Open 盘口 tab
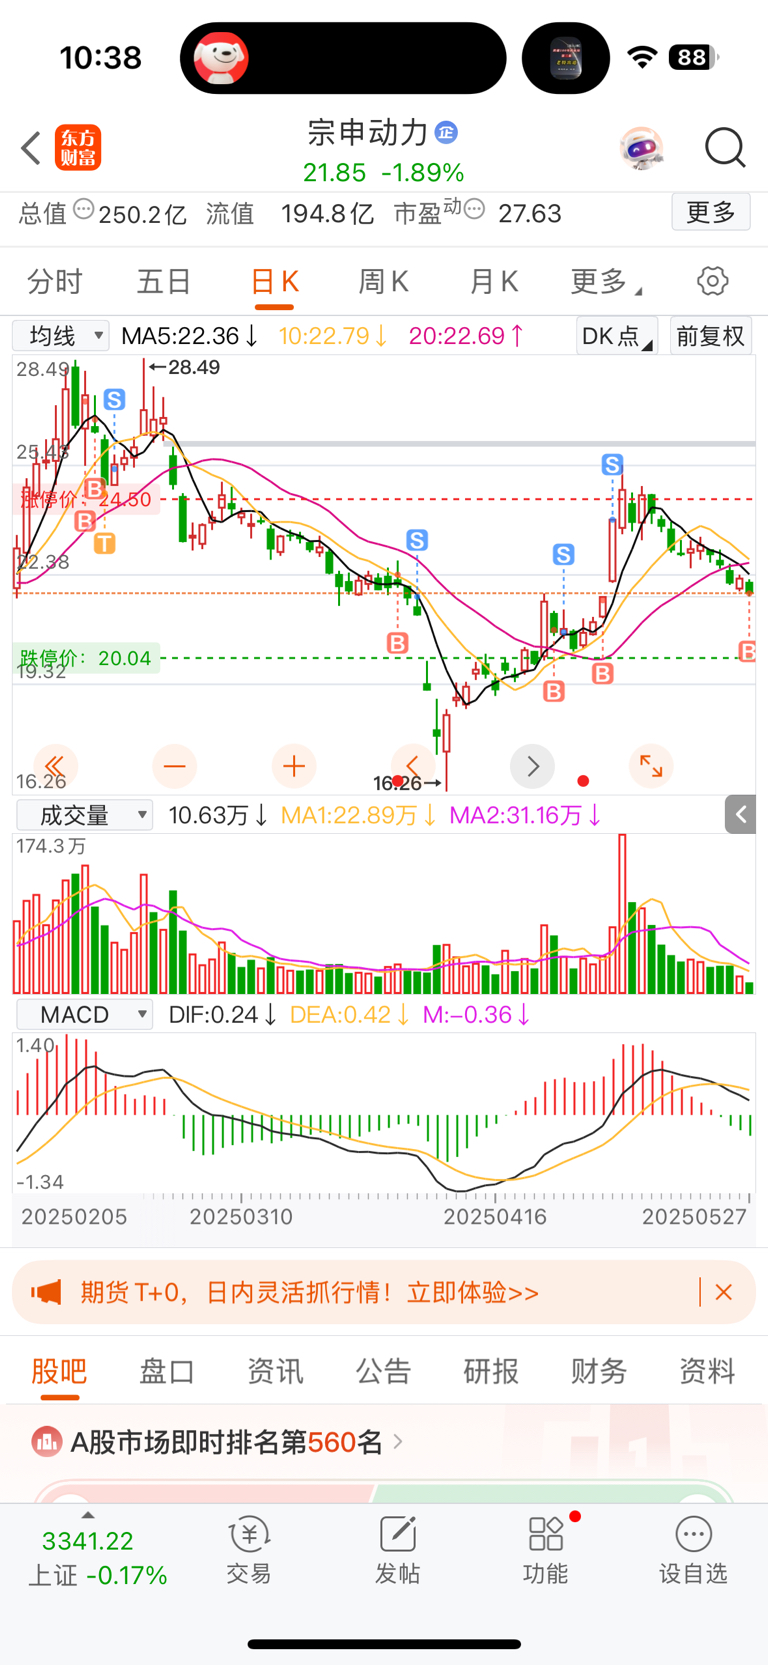The width and height of the screenshot is (769, 1665). coord(167,1371)
